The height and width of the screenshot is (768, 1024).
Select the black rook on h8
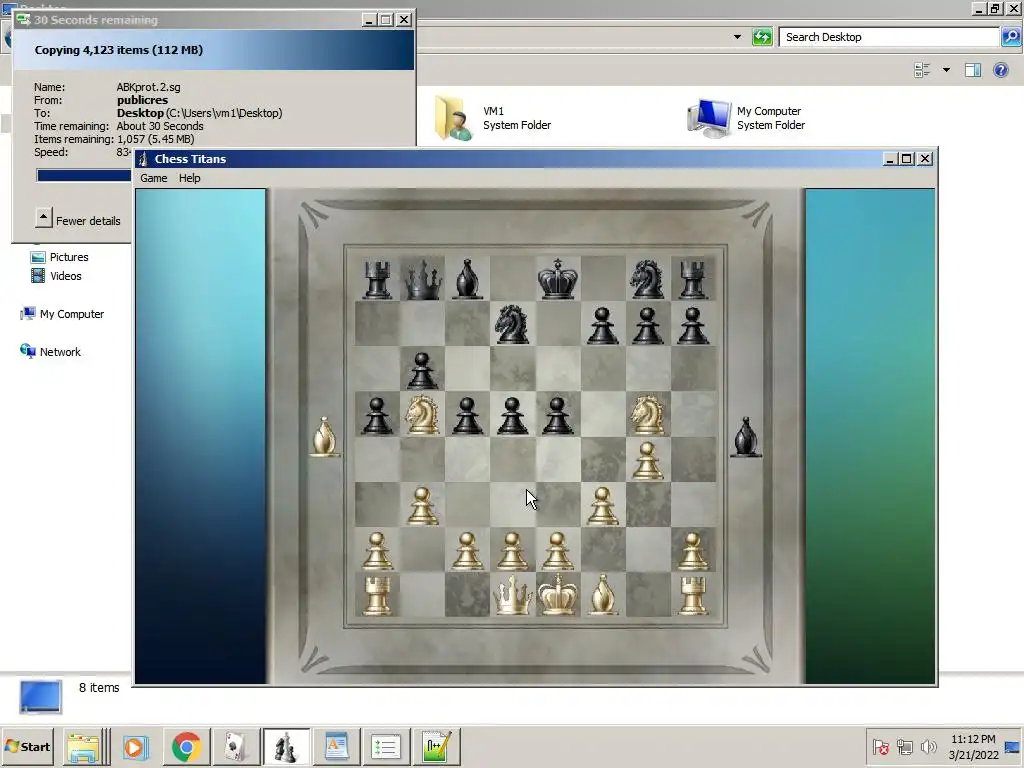[x=692, y=279]
